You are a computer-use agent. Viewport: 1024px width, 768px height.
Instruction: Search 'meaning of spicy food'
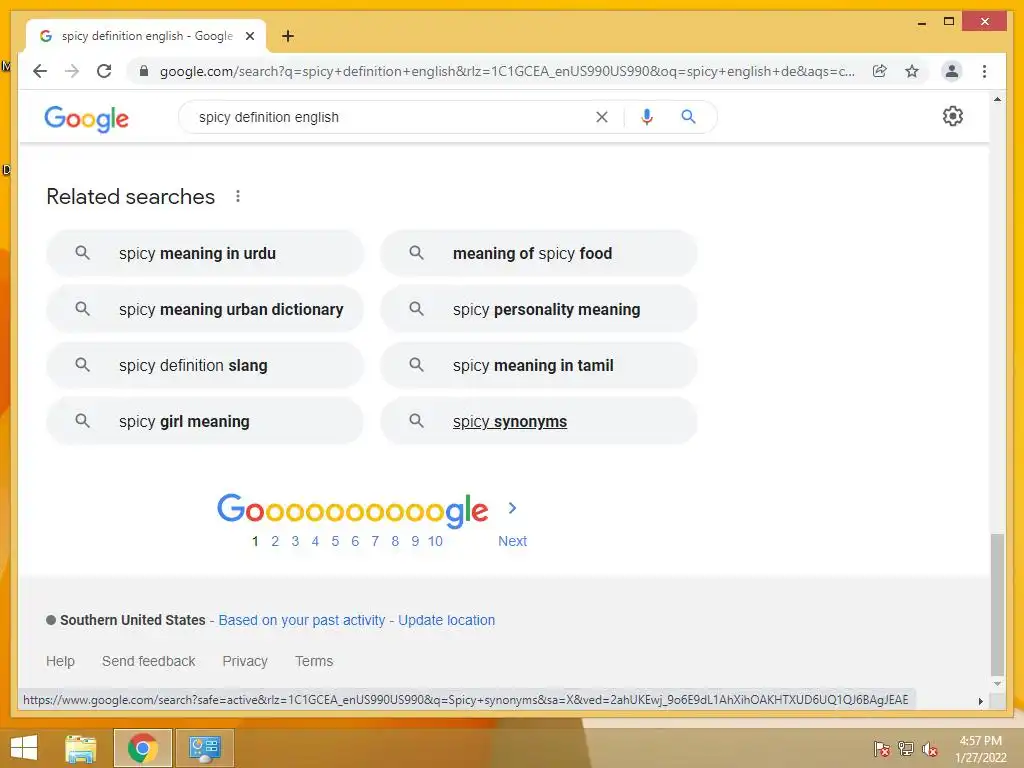(539, 253)
